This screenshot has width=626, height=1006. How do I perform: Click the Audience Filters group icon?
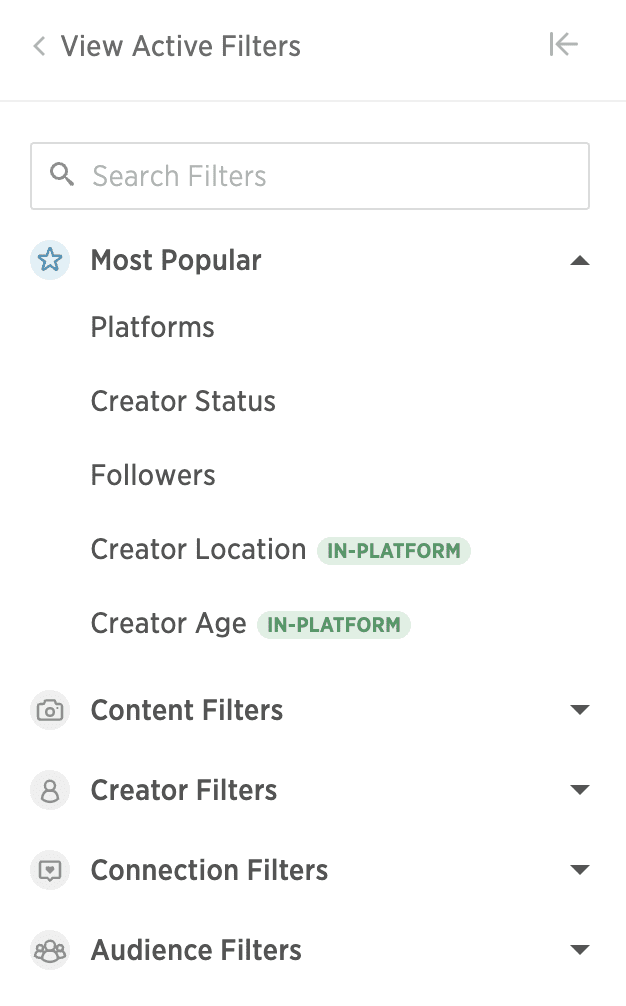point(50,950)
